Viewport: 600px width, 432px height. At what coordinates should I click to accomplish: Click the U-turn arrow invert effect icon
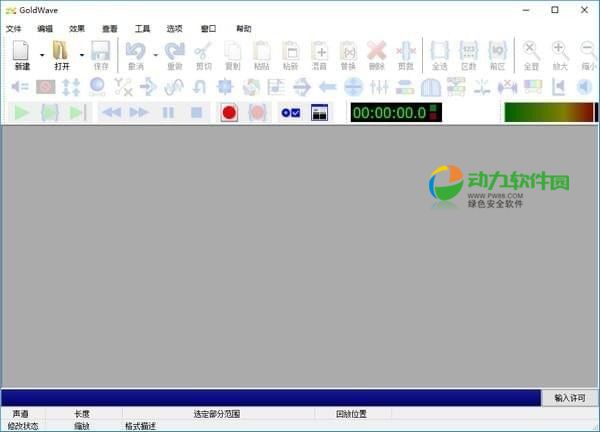point(199,87)
